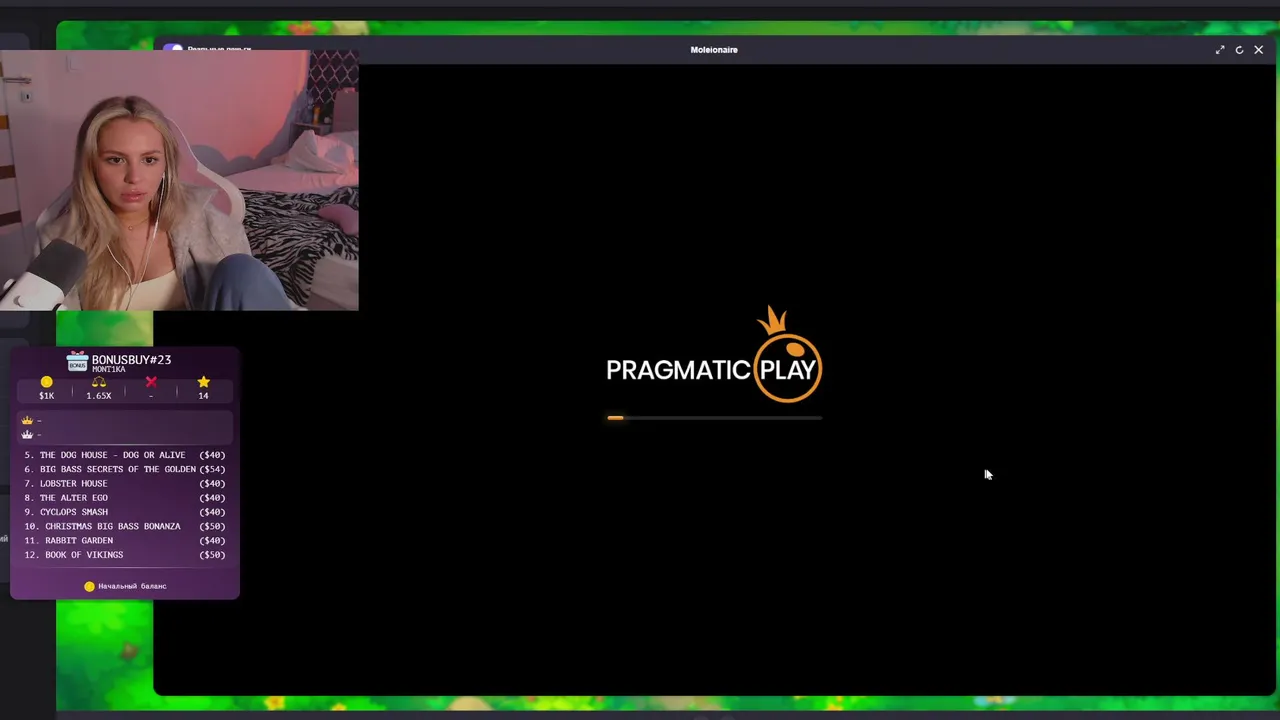1280x720 pixels.
Task: Click the ($54) price for Big Bass Secrets
Action: pyautogui.click(x=212, y=469)
